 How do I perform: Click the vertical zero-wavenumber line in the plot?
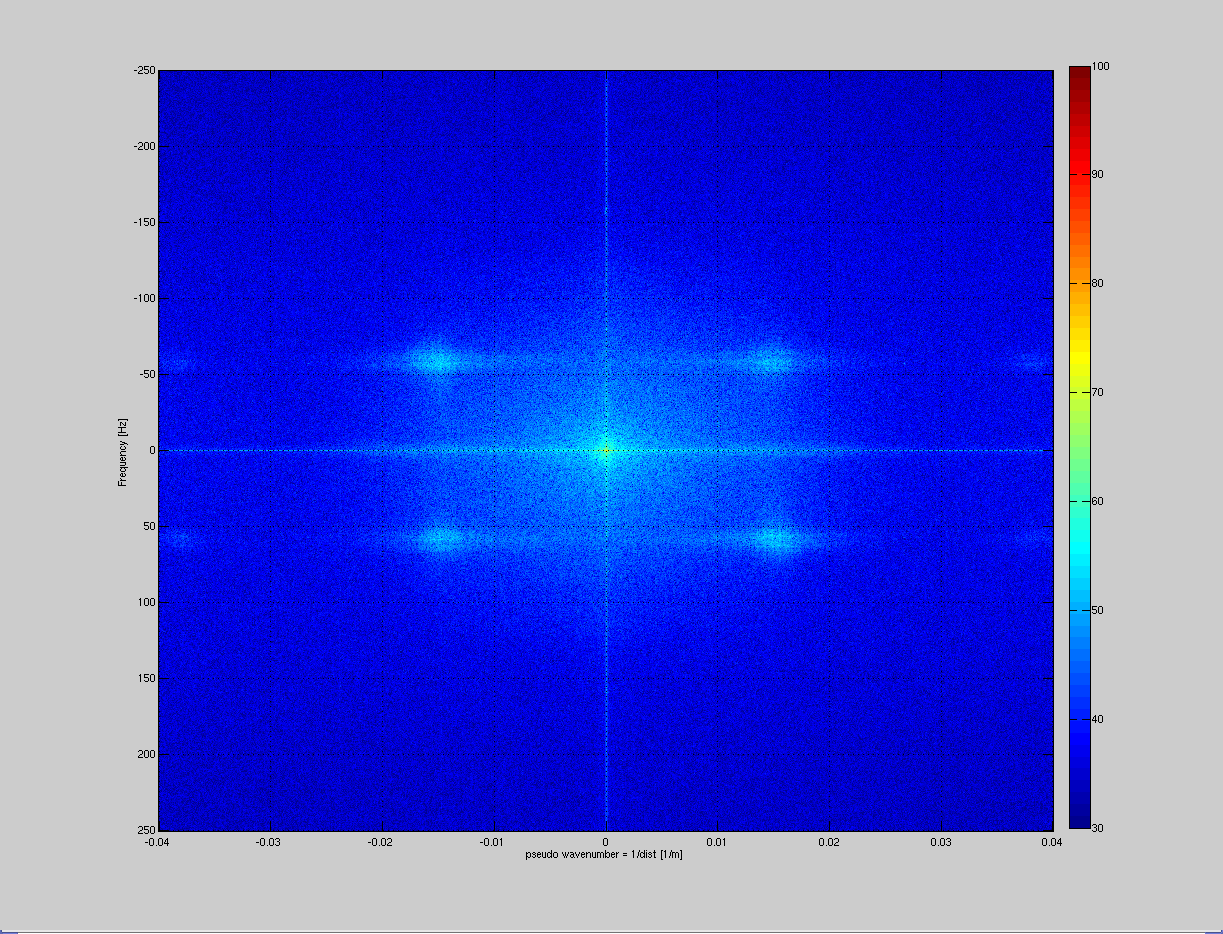click(605, 250)
